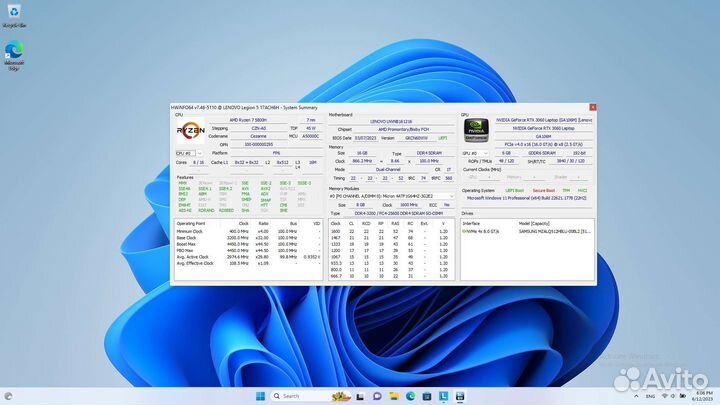
Task: Click the GDDR6 SDRAM memory type field
Action: click(542, 153)
